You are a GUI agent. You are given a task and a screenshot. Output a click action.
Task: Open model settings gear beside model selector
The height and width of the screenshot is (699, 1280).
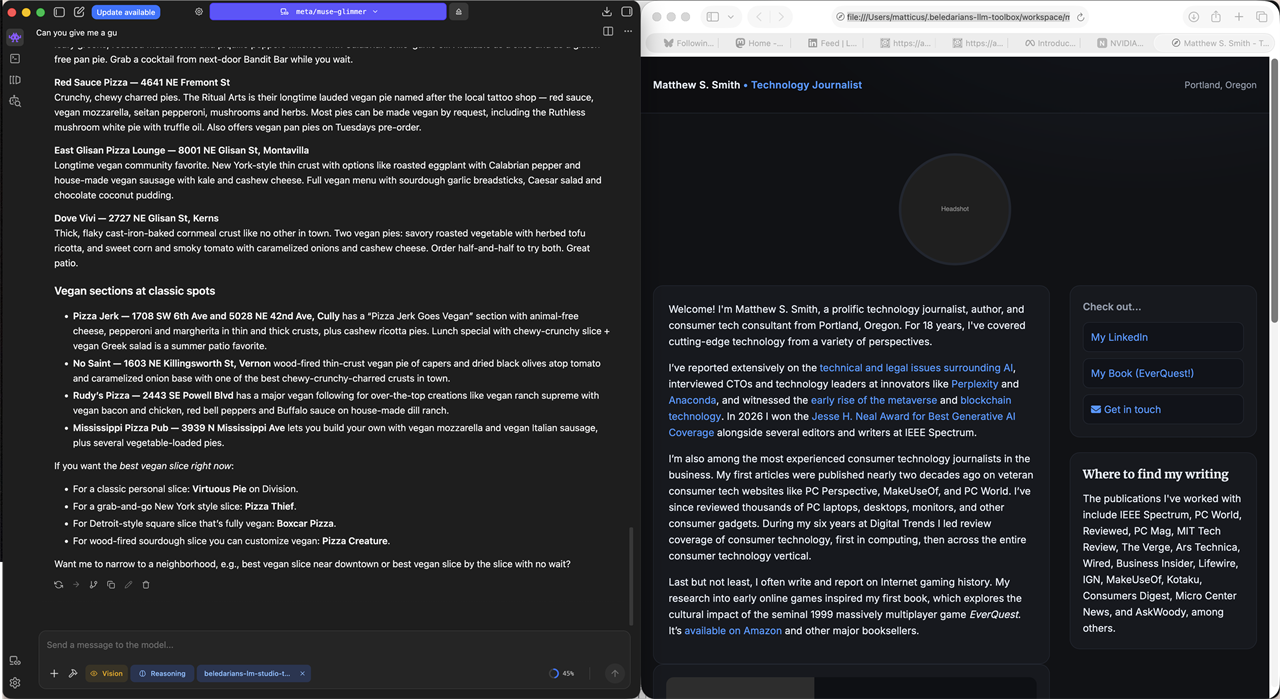(x=199, y=12)
